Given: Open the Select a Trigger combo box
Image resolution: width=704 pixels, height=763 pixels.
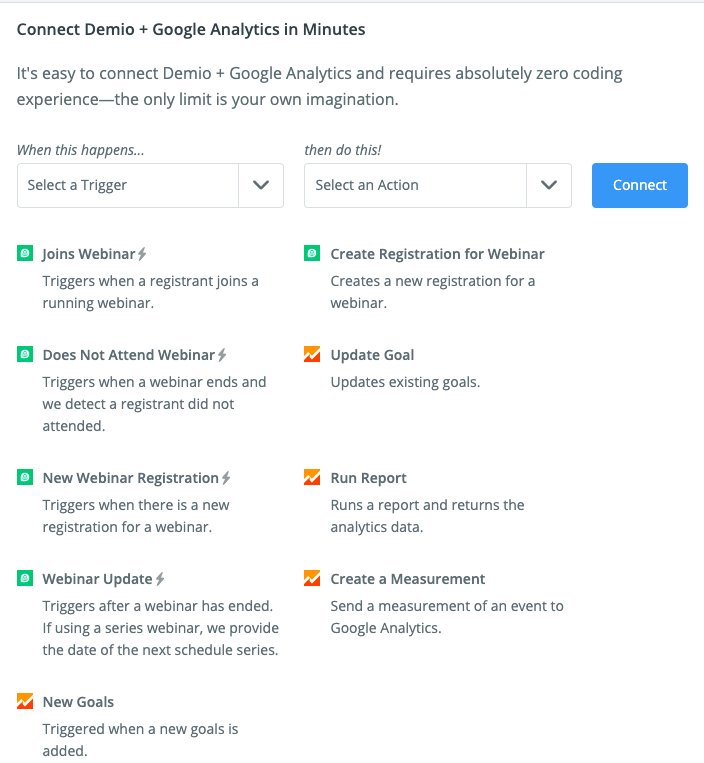Looking at the screenshot, I should click(150, 185).
